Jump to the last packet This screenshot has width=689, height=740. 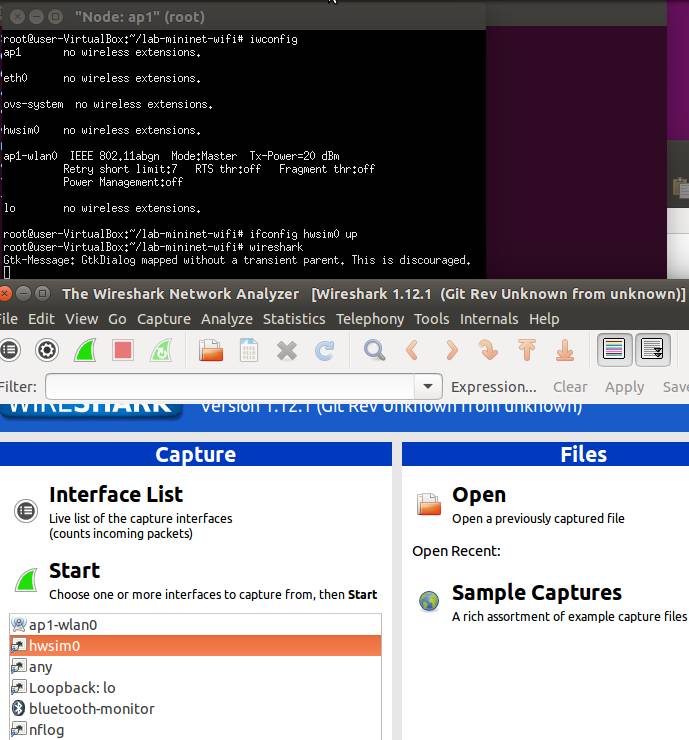click(x=564, y=350)
